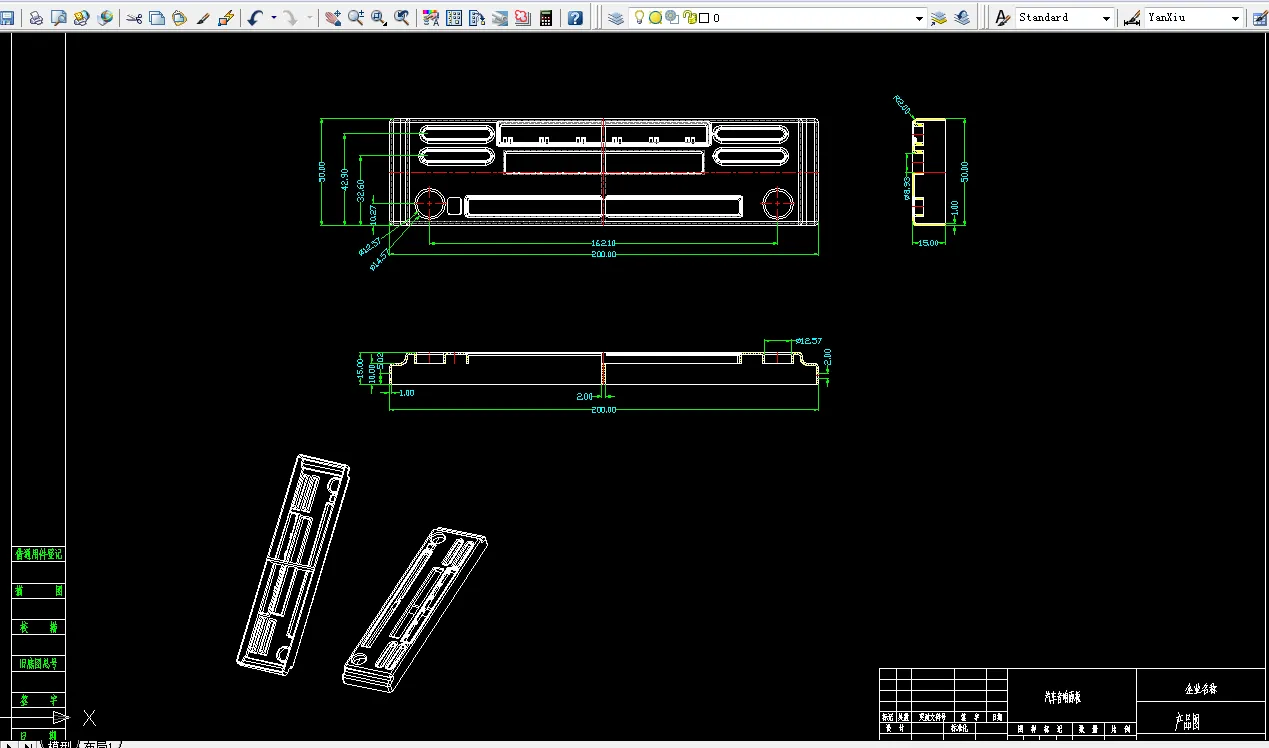Image resolution: width=1269 pixels, height=748 pixels.
Task: Click the Help question mark icon
Action: tap(575, 18)
